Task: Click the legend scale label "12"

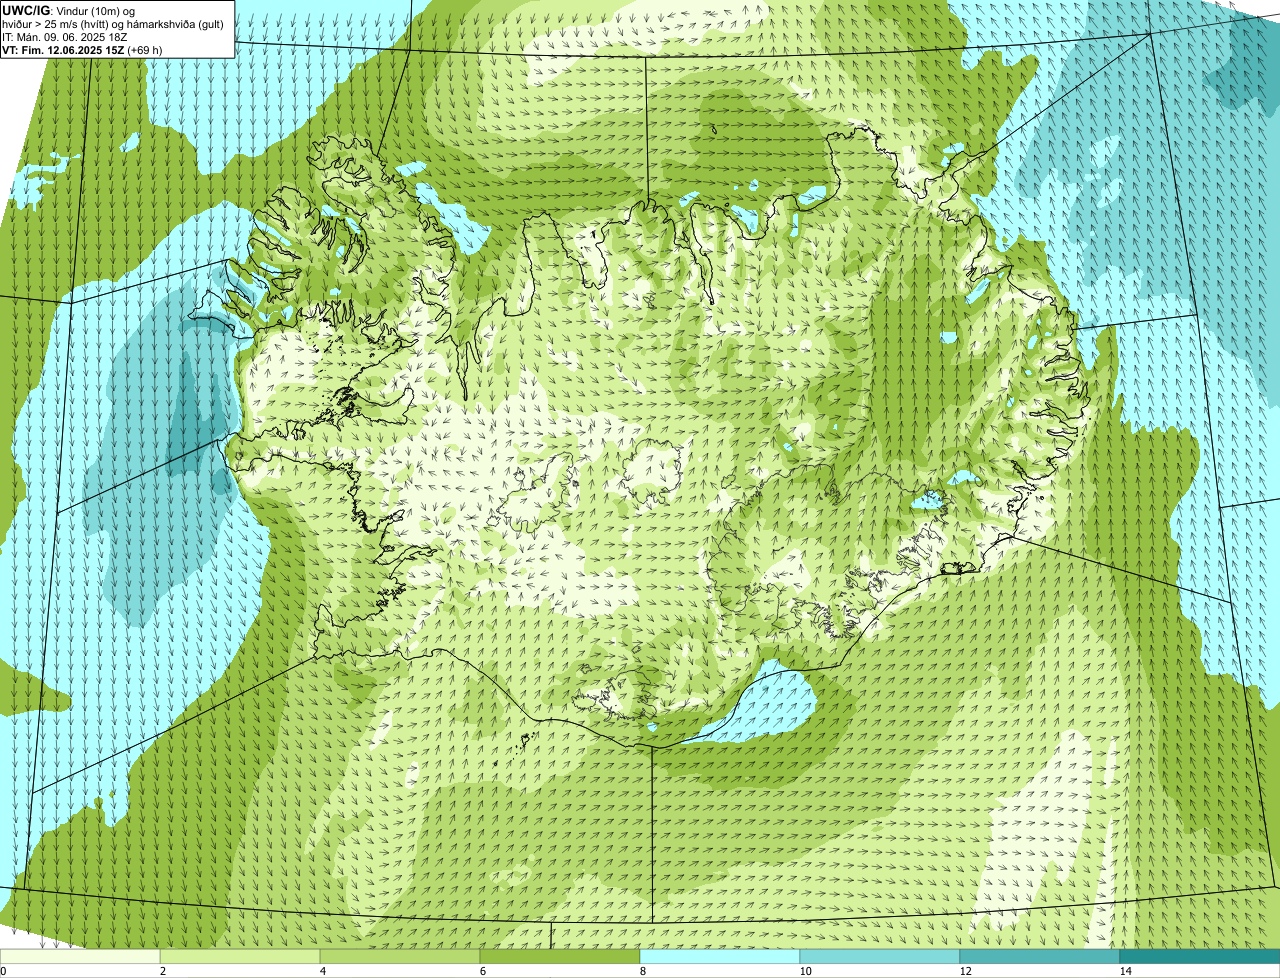Action: click(x=964, y=971)
